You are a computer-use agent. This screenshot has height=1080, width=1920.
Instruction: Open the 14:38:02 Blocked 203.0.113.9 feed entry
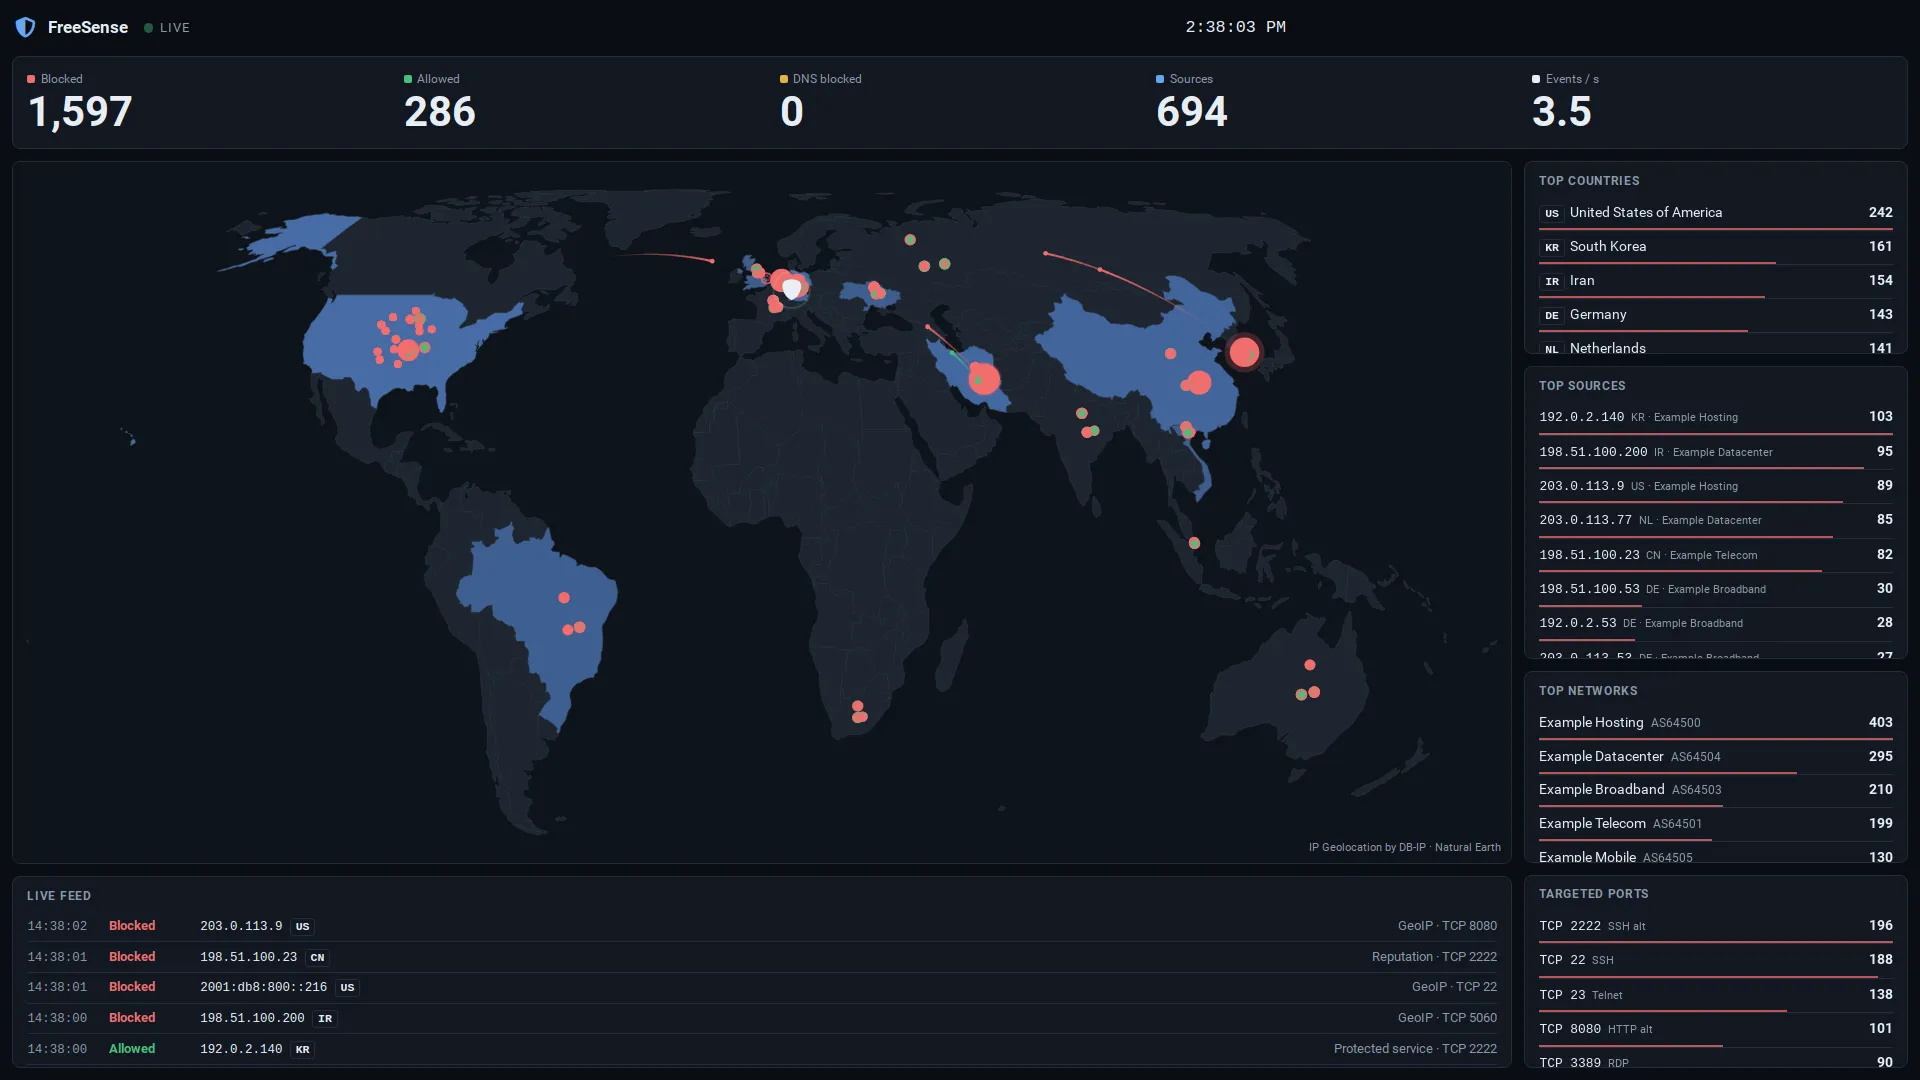coord(762,926)
